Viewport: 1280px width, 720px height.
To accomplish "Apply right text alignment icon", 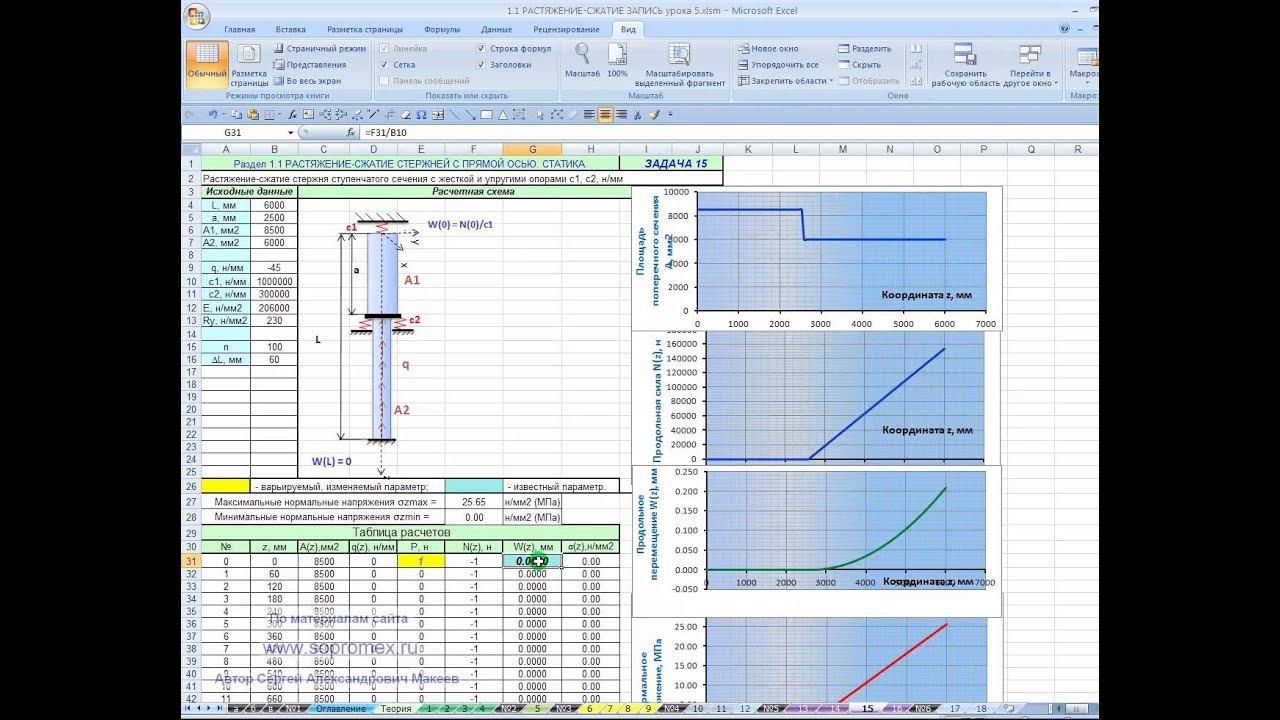I will (621, 115).
